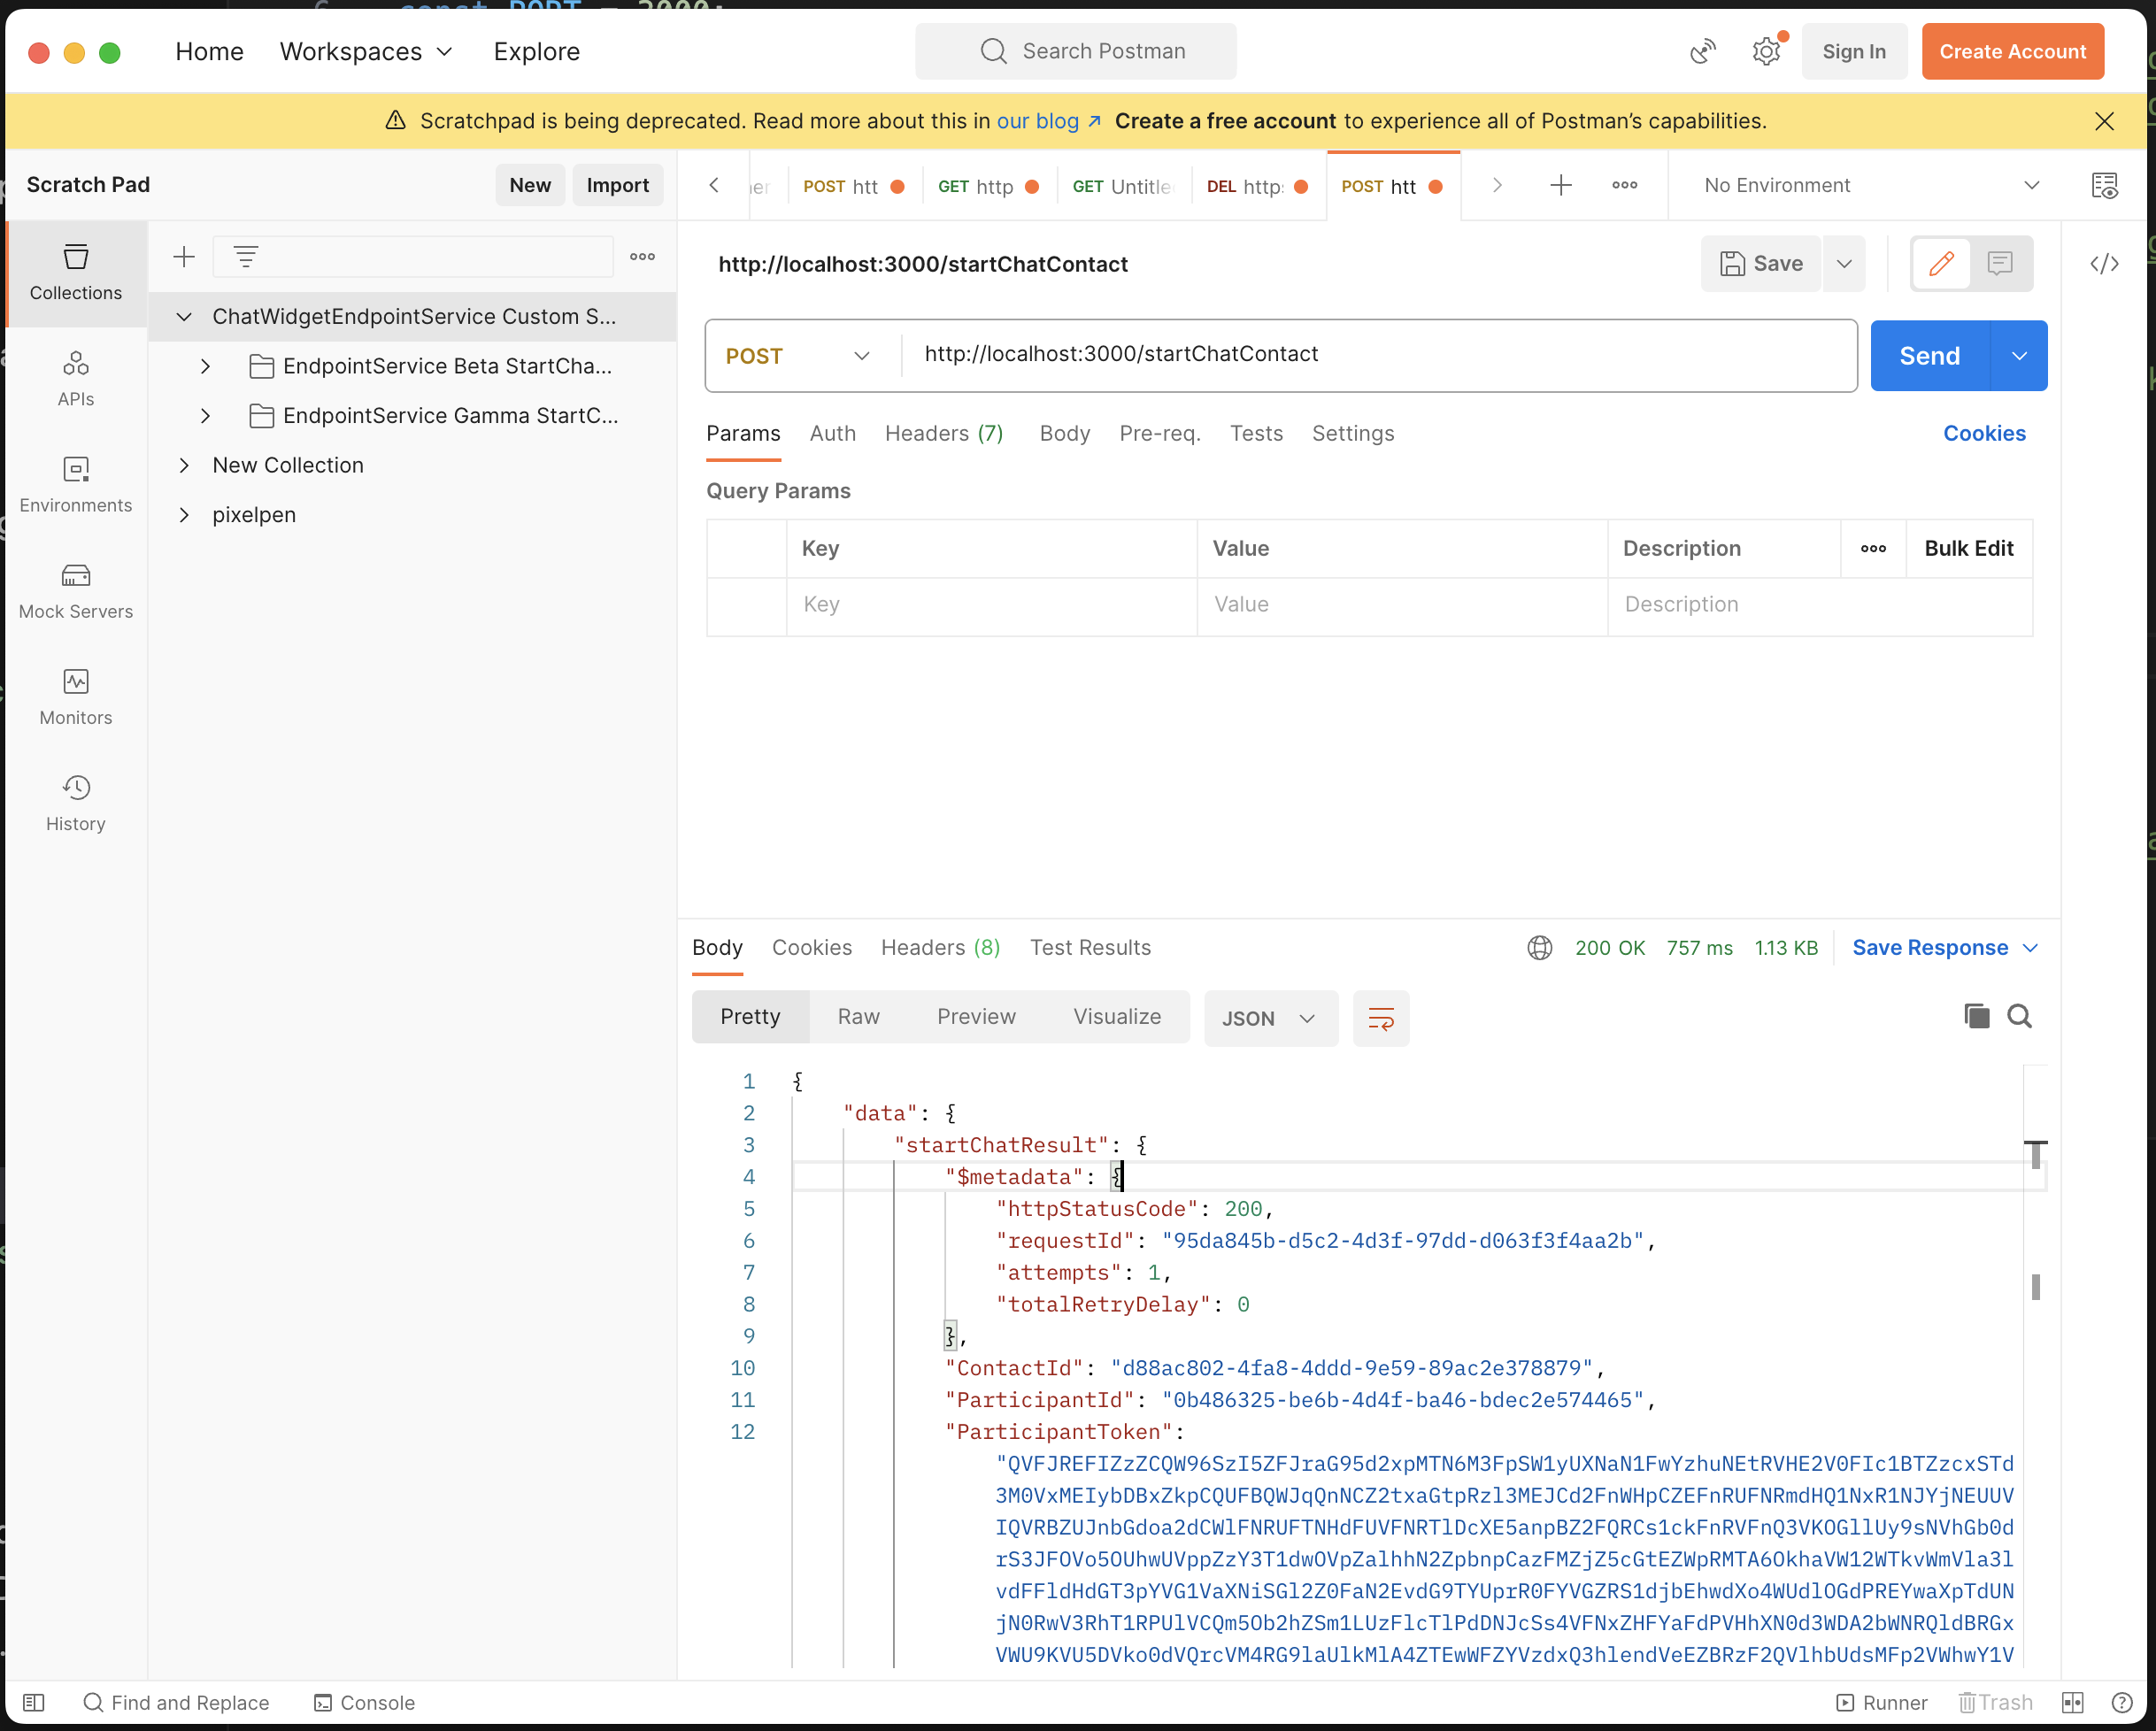
Task: Open the Send button dropdown arrow
Action: (x=2019, y=356)
